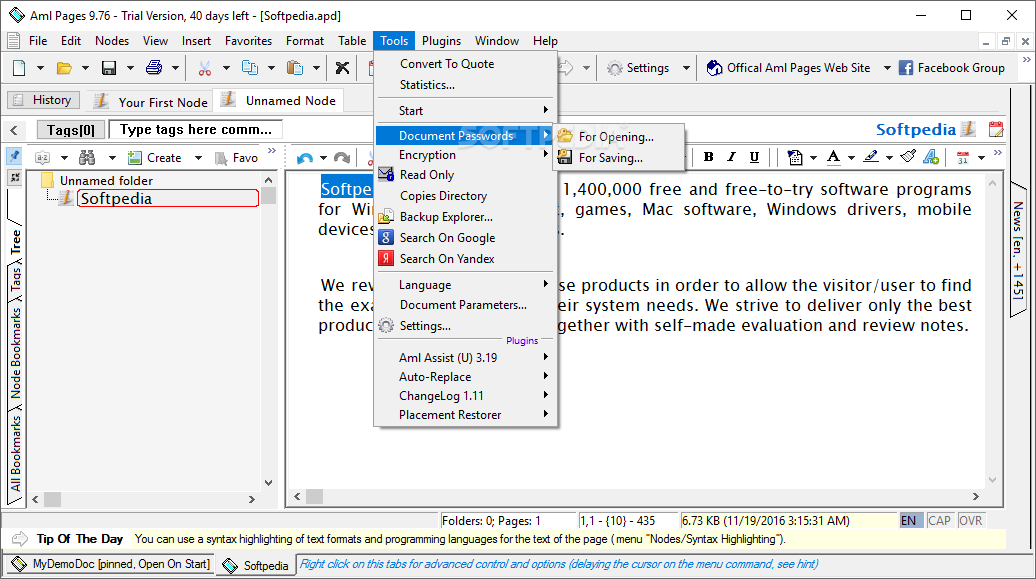Screen dimensions: 1036x579
Task: Click the binoculars Find icon
Action: [87, 157]
